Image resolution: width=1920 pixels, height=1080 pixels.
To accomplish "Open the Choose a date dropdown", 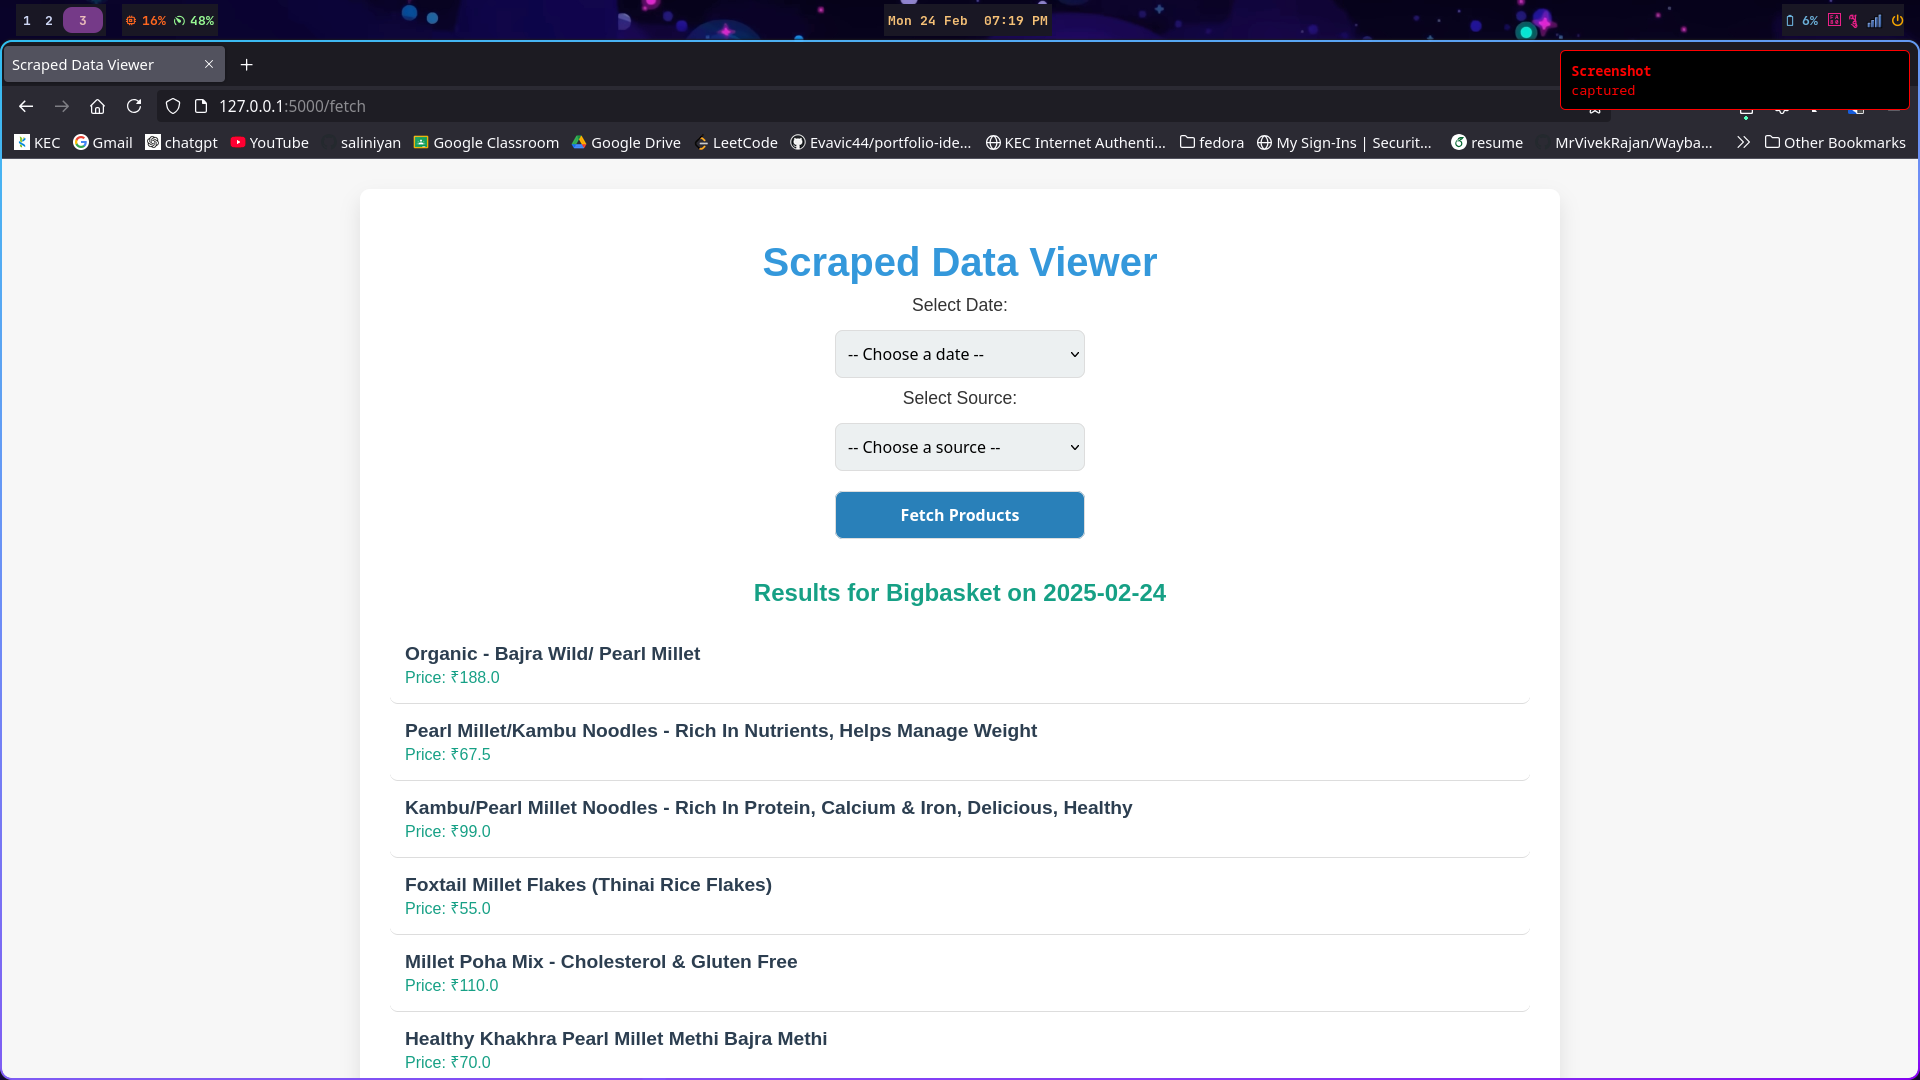I will point(960,354).
